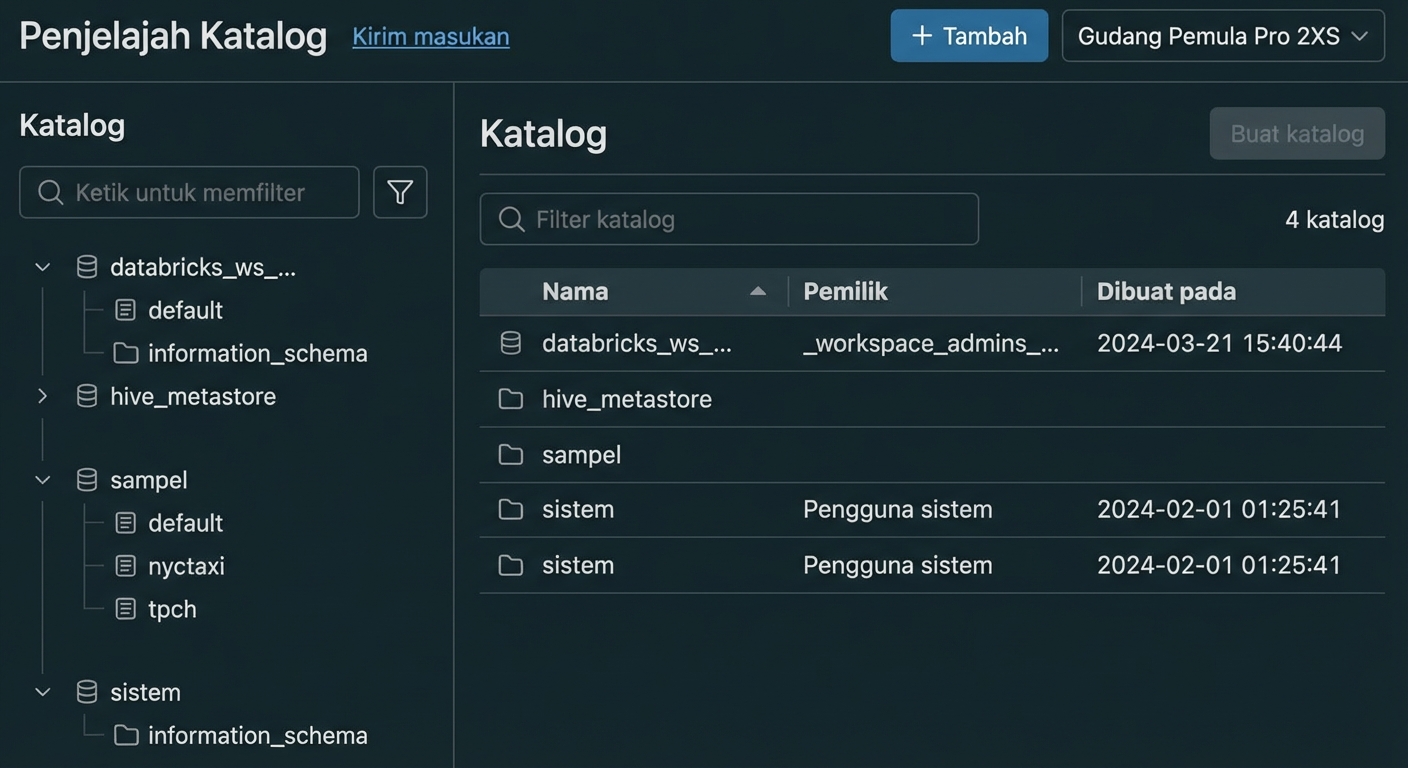1408x768 pixels.
Task: Click the database icon beside the sampel catalog
Action: (86, 479)
